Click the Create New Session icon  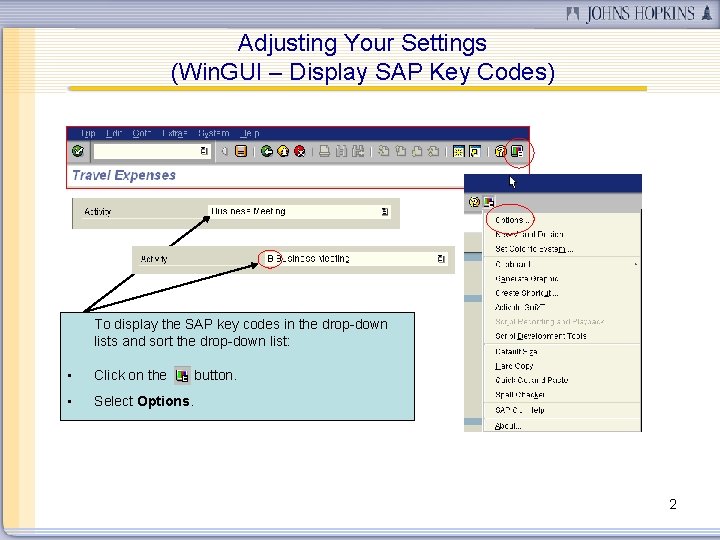(458, 151)
